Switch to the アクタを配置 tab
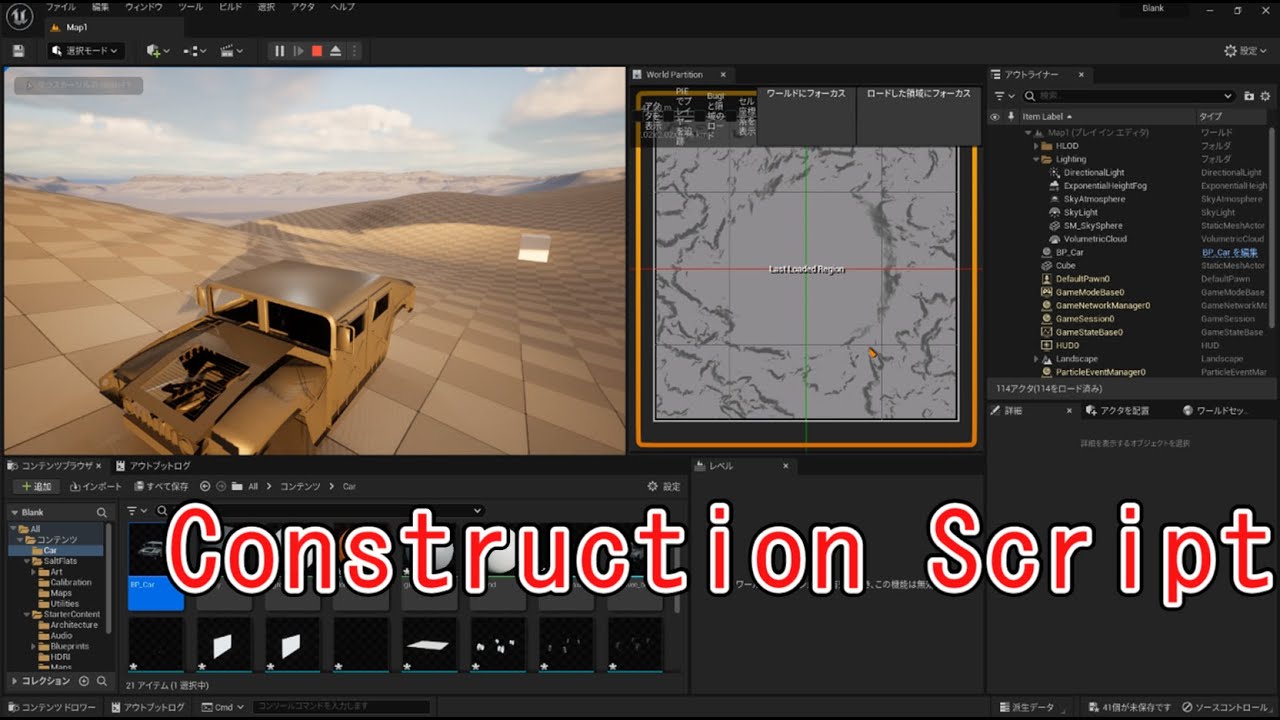This screenshot has height=720, width=1280. (1118, 411)
